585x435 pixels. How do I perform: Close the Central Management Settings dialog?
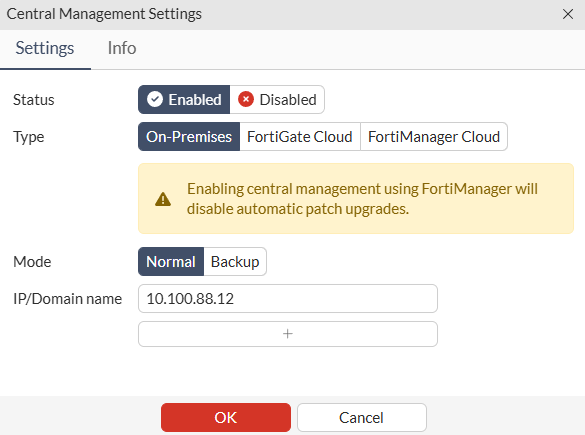(x=568, y=14)
